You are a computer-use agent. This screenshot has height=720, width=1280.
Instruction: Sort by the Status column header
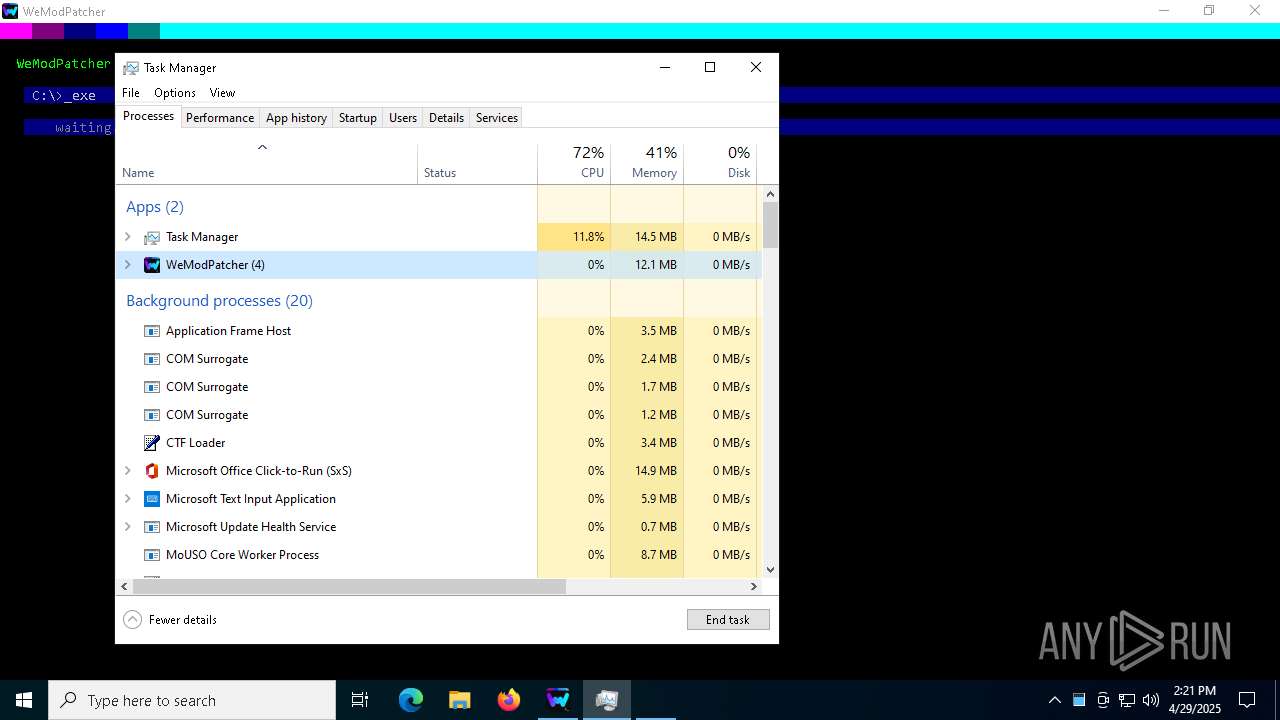pyautogui.click(x=477, y=164)
